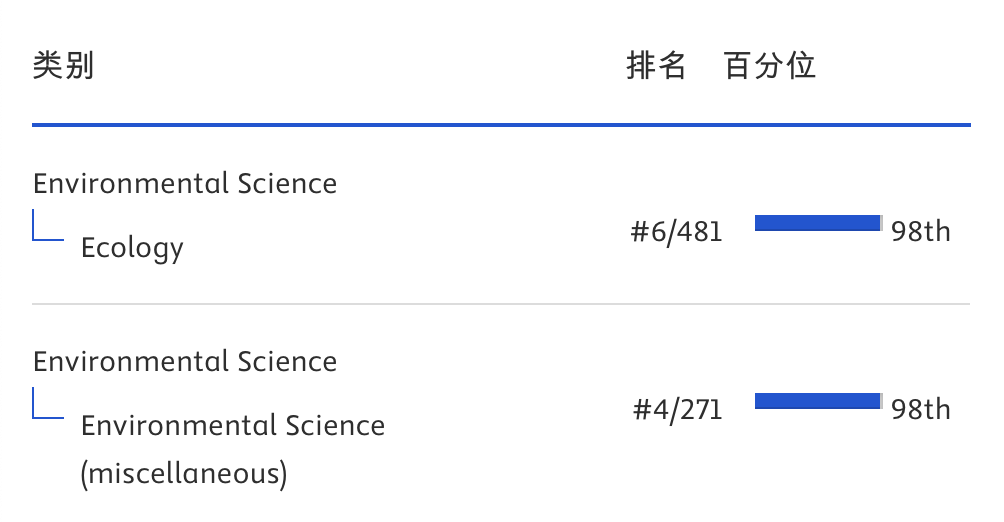
Task: Click the 百分位 column header
Action: click(x=770, y=65)
